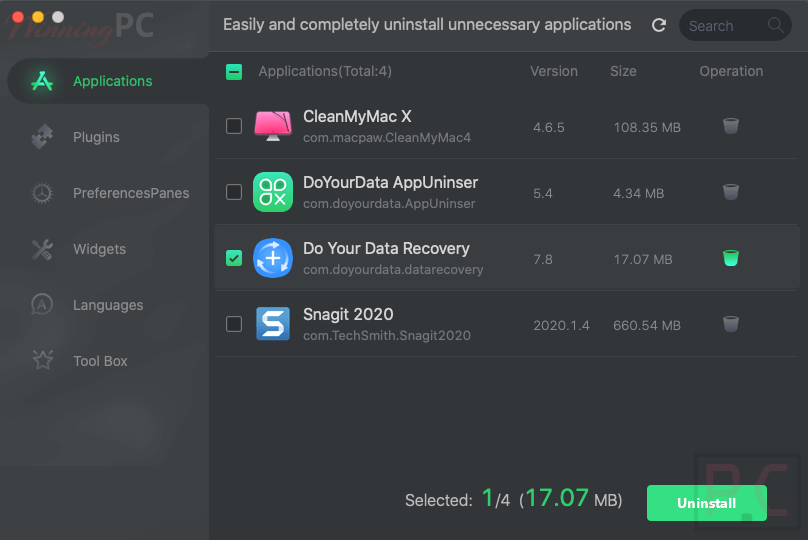Click version 2020.1.4 value
The image size is (808, 540).
561,325
